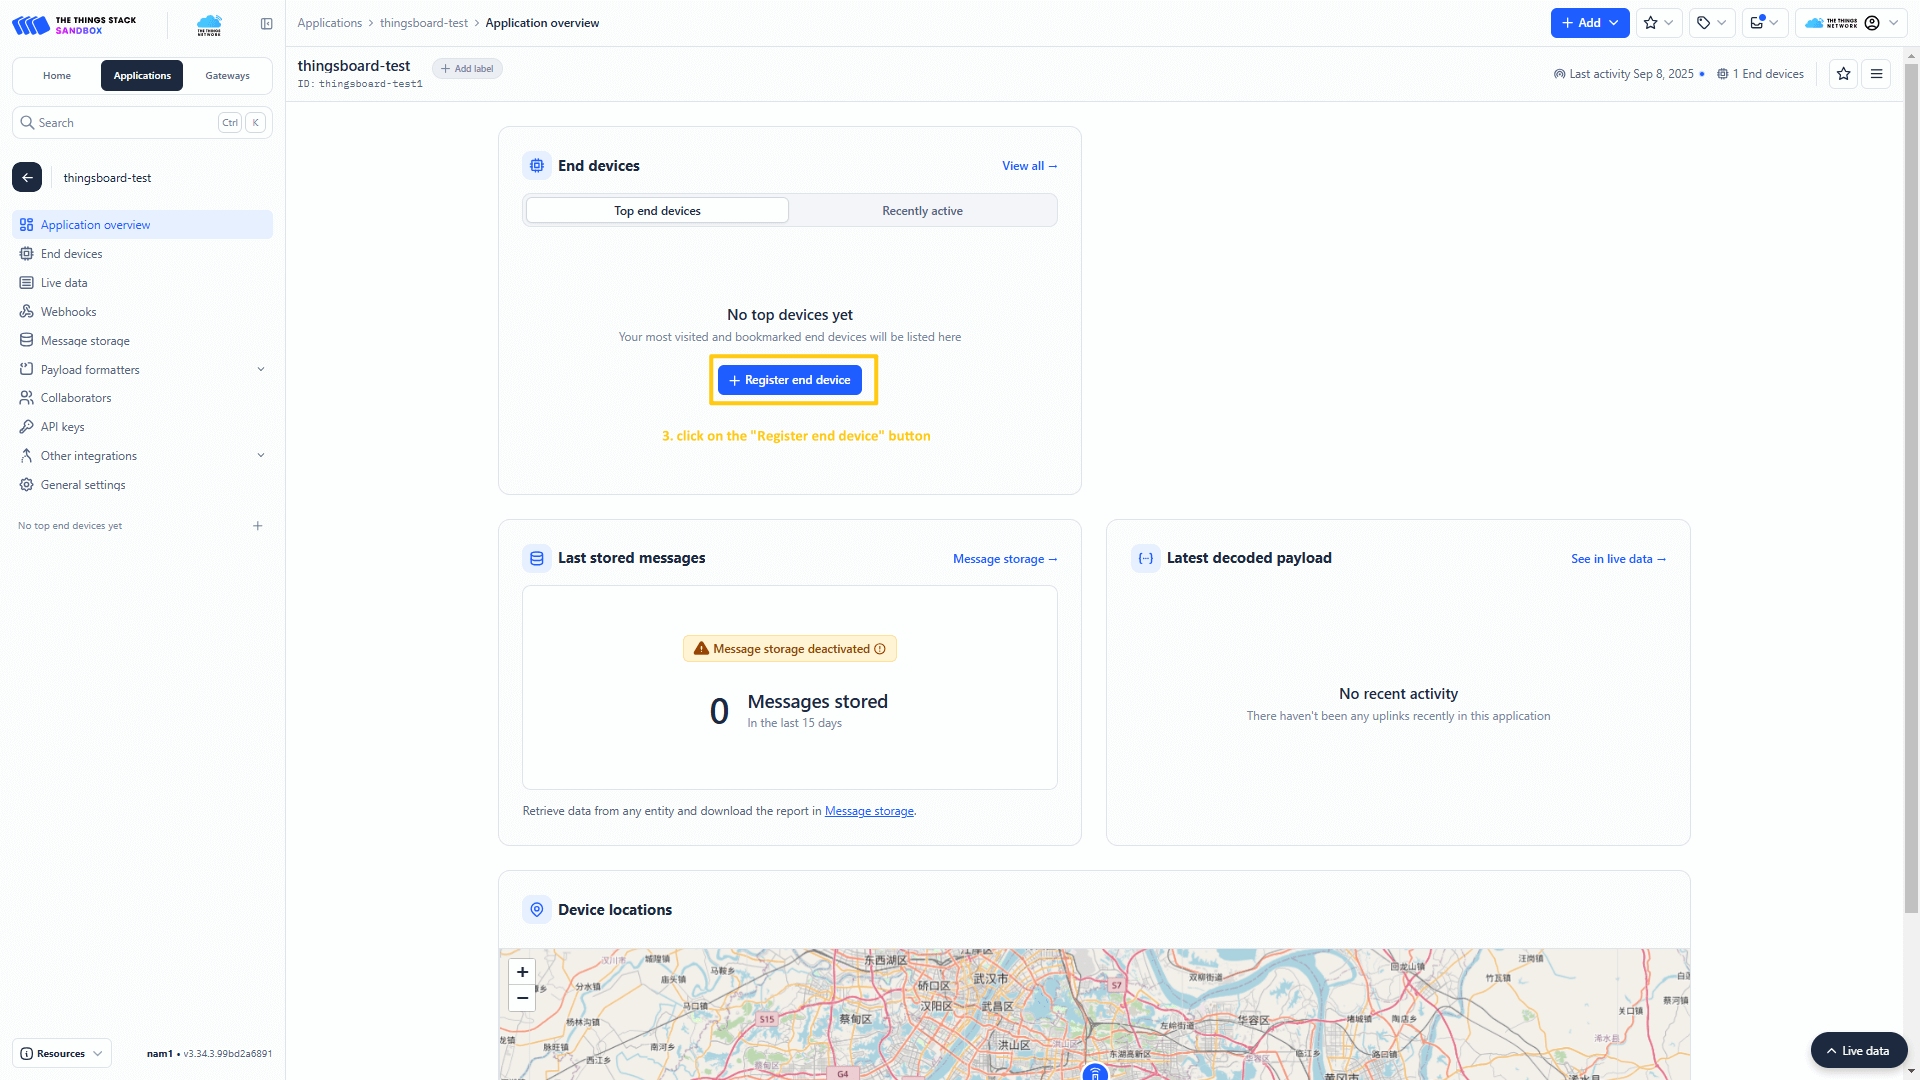Click the back arrow beside thingsboard-test

point(27,178)
